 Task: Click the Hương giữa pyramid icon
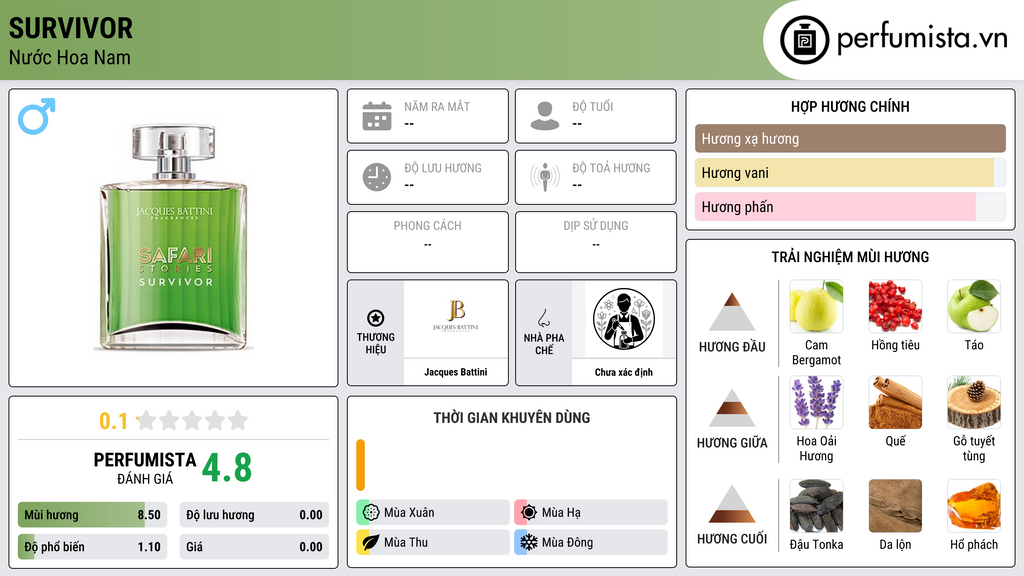click(x=732, y=408)
